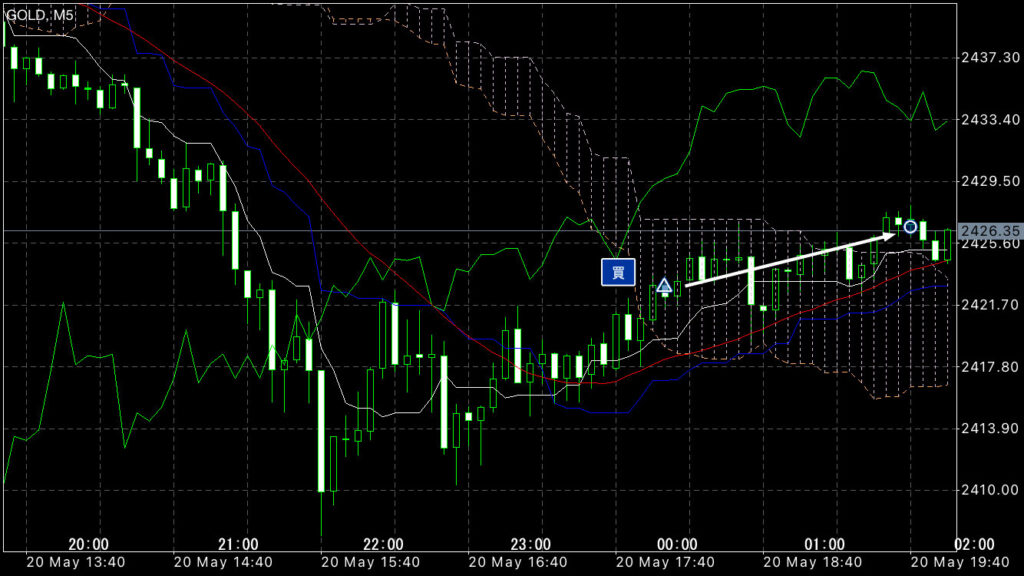Select the 23:00 time axis label
Viewport: 1024px width, 576px height.
(530, 544)
